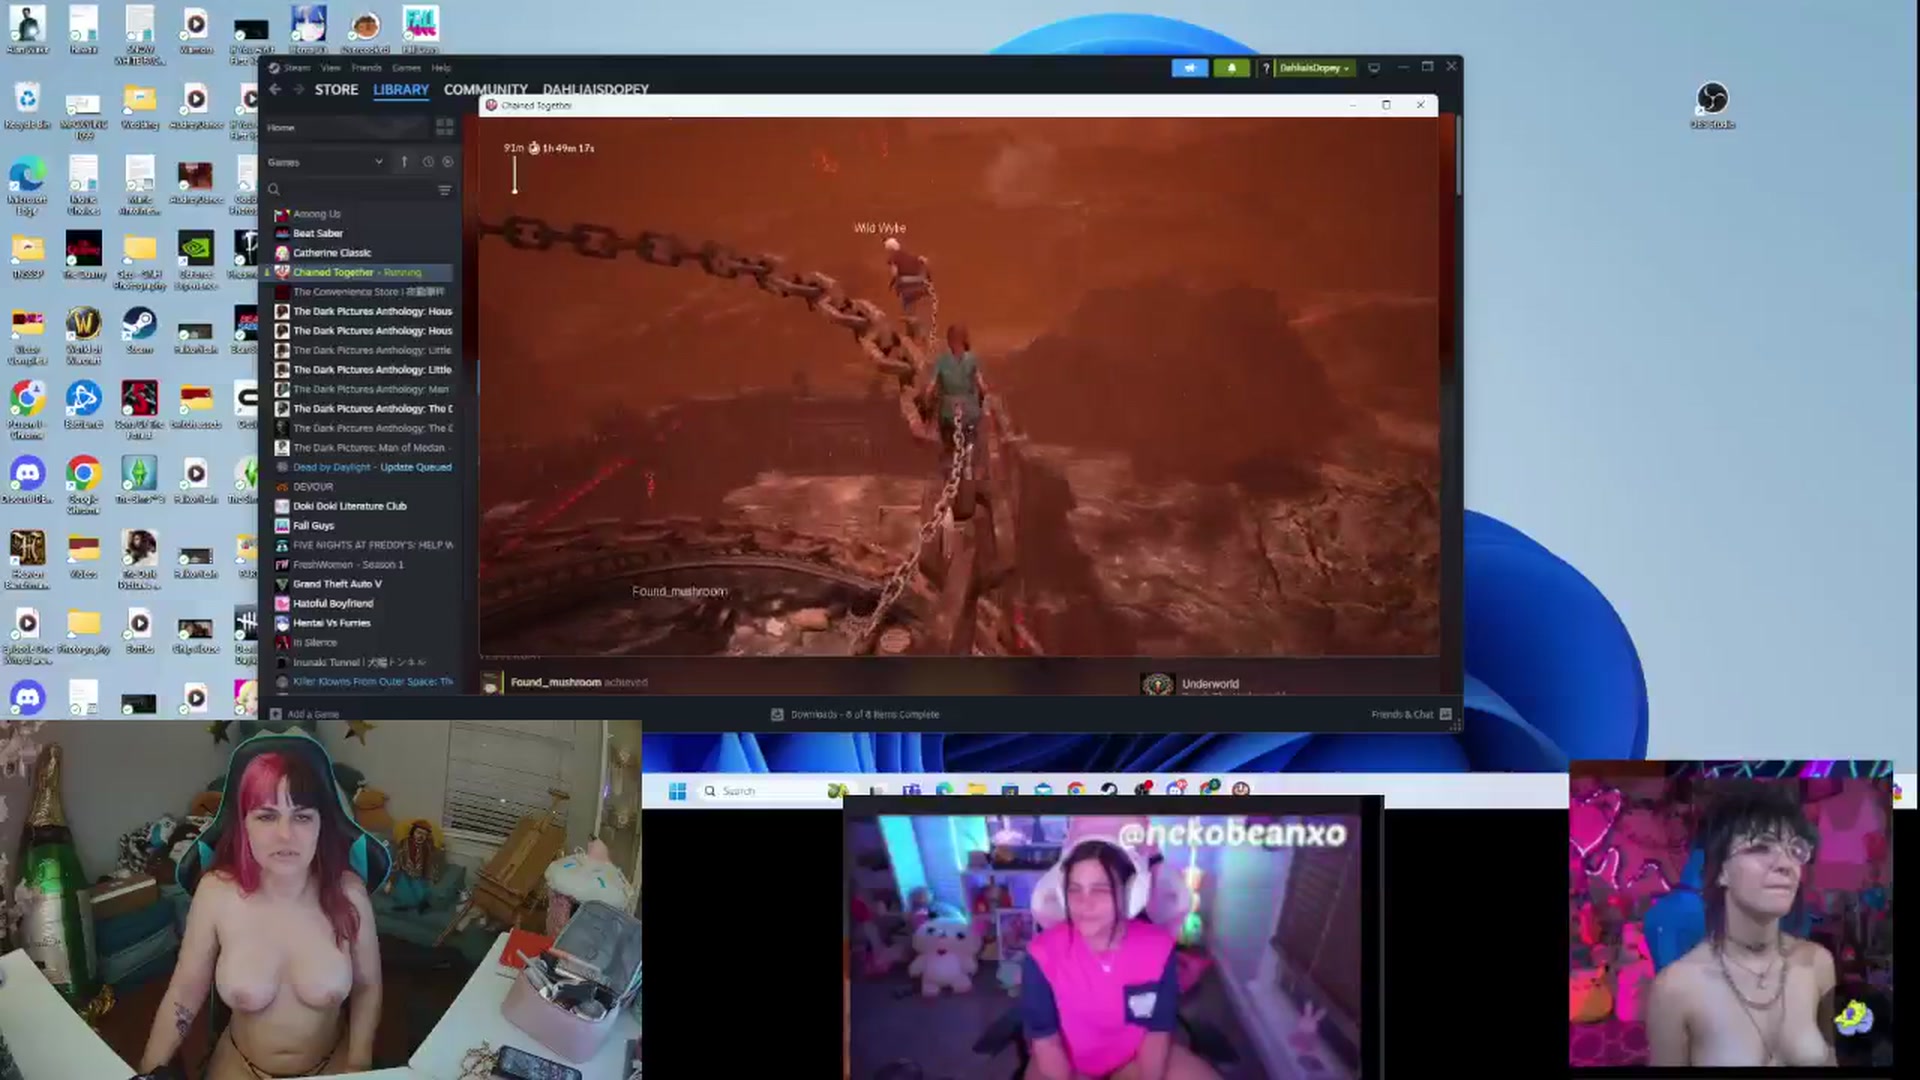Open Steam's green notifications bell
The height and width of the screenshot is (1080, 1920).
pyautogui.click(x=1231, y=68)
